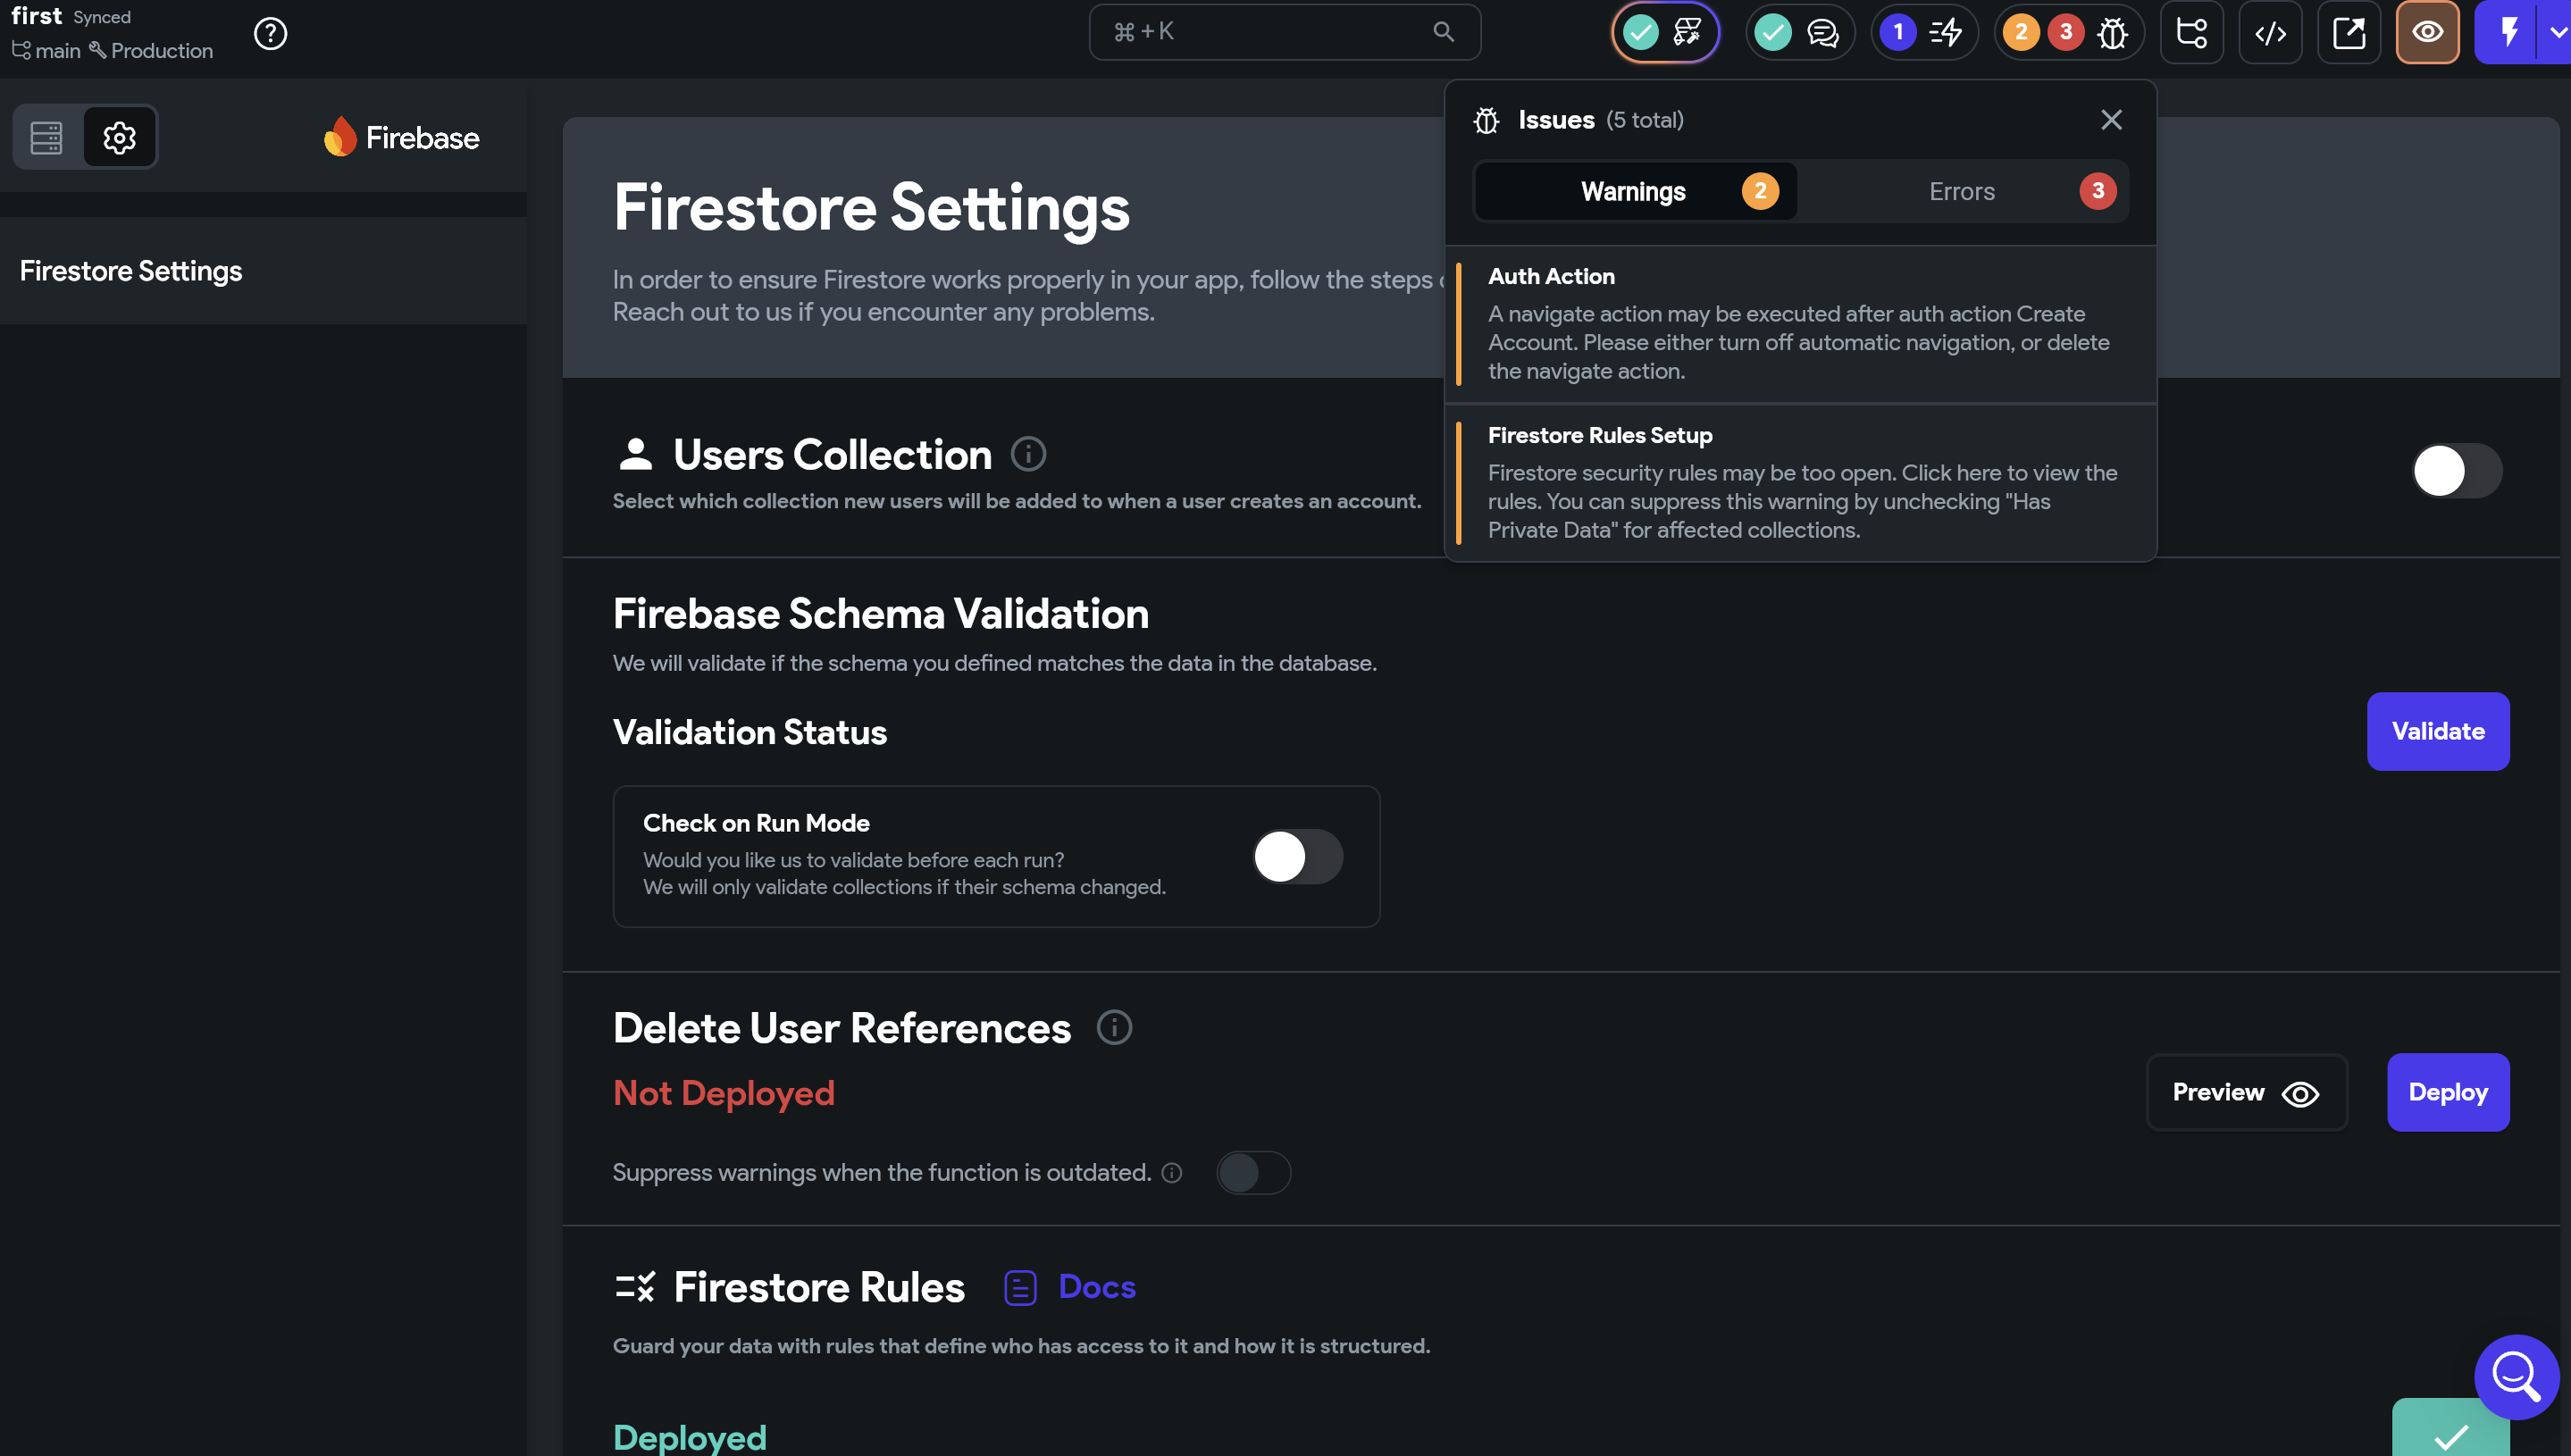Click the developer code view icon
2571x1456 pixels.
coord(2270,33)
